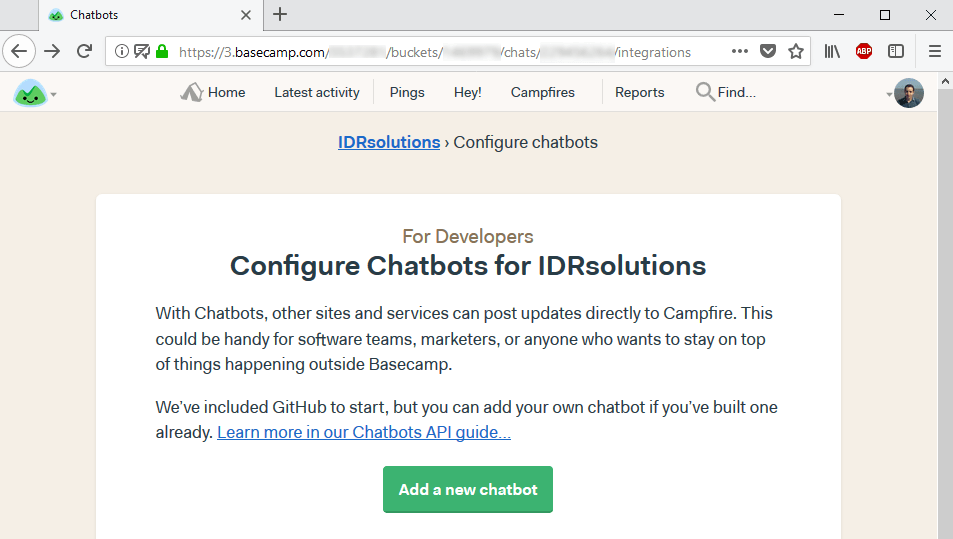Image resolution: width=953 pixels, height=539 pixels.
Task: Open the page actions three-dot menu
Action: click(740, 51)
